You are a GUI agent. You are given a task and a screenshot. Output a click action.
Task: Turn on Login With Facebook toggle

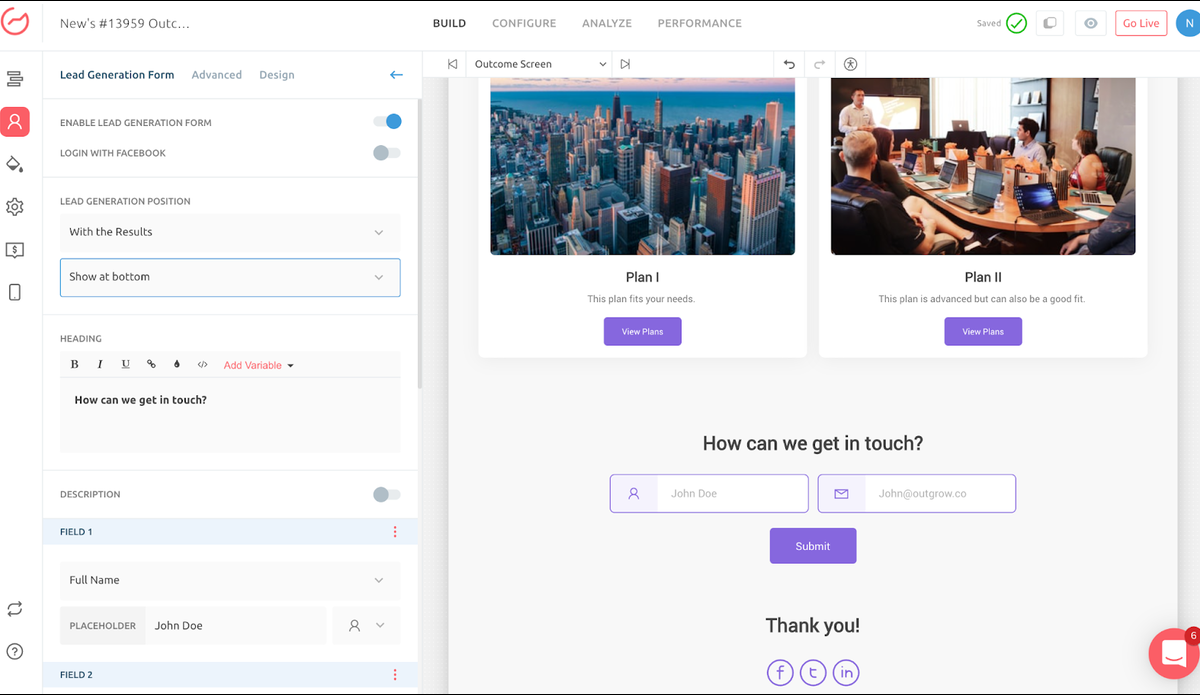pos(387,153)
